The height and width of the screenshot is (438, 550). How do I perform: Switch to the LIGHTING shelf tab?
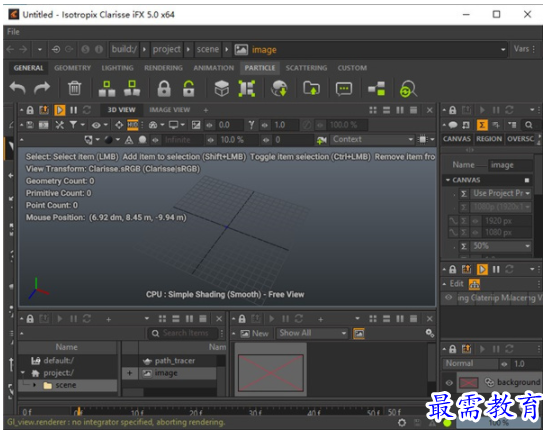(x=118, y=68)
